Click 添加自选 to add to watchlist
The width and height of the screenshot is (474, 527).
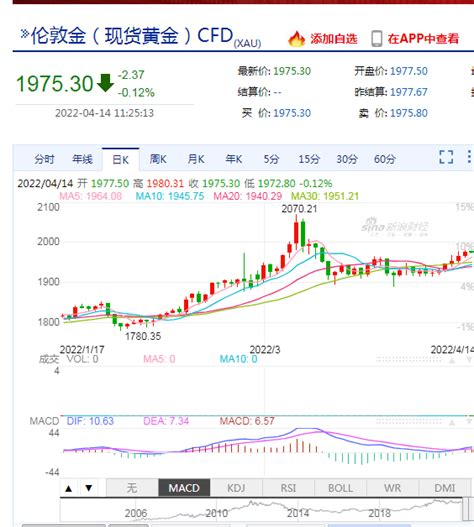pos(333,39)
